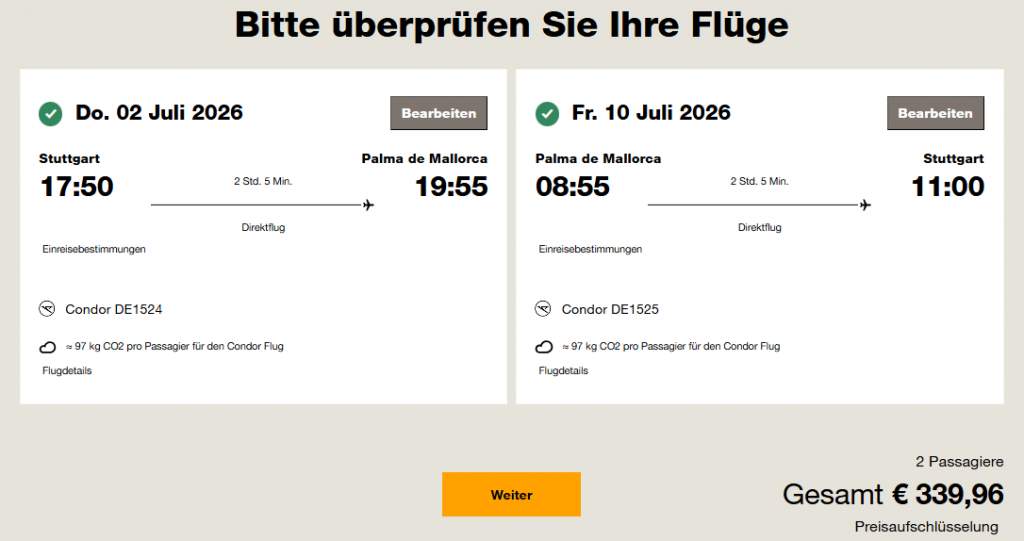Click green checkmark next to 10 Juli 2026
This screenshot has width=1024, height=541.
tap(547, 113)
